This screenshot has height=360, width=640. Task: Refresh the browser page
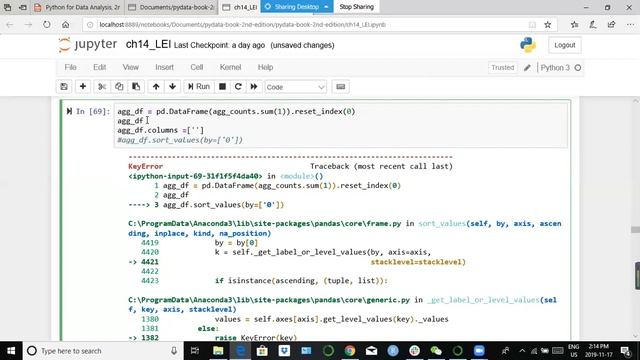[x=47, y=25]
